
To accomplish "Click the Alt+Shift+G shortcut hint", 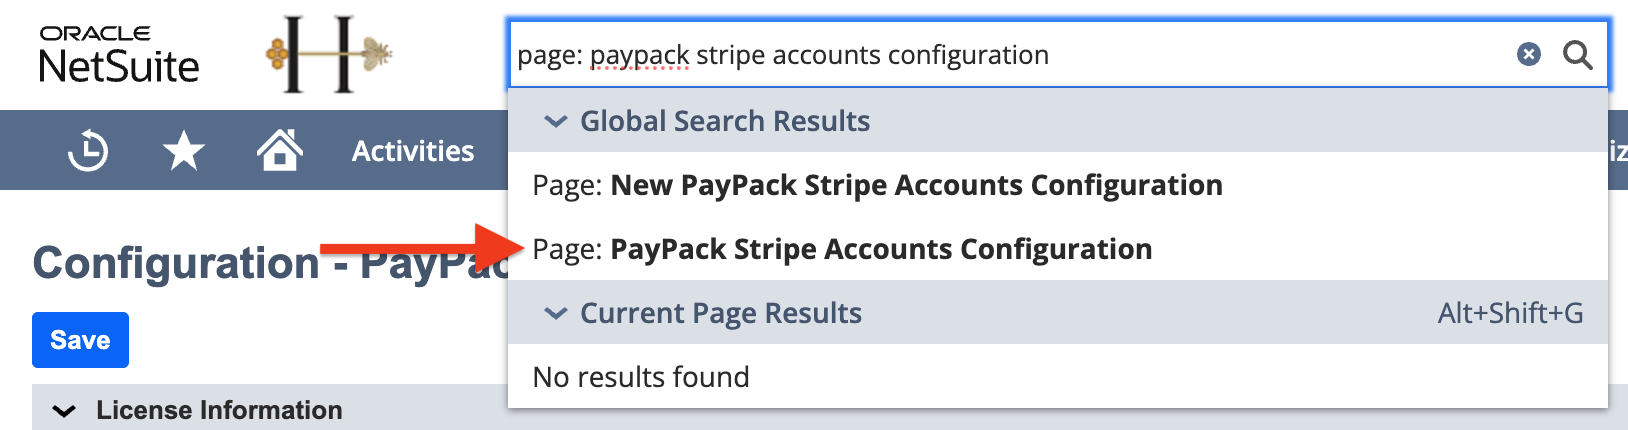I will click(1510, 313).
